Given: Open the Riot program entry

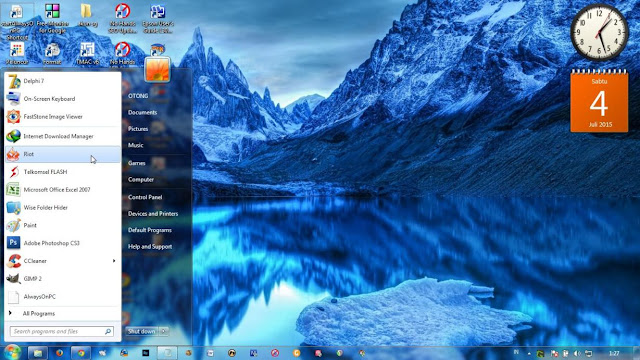Looking at the screenshot, I should tap(62, 154).
